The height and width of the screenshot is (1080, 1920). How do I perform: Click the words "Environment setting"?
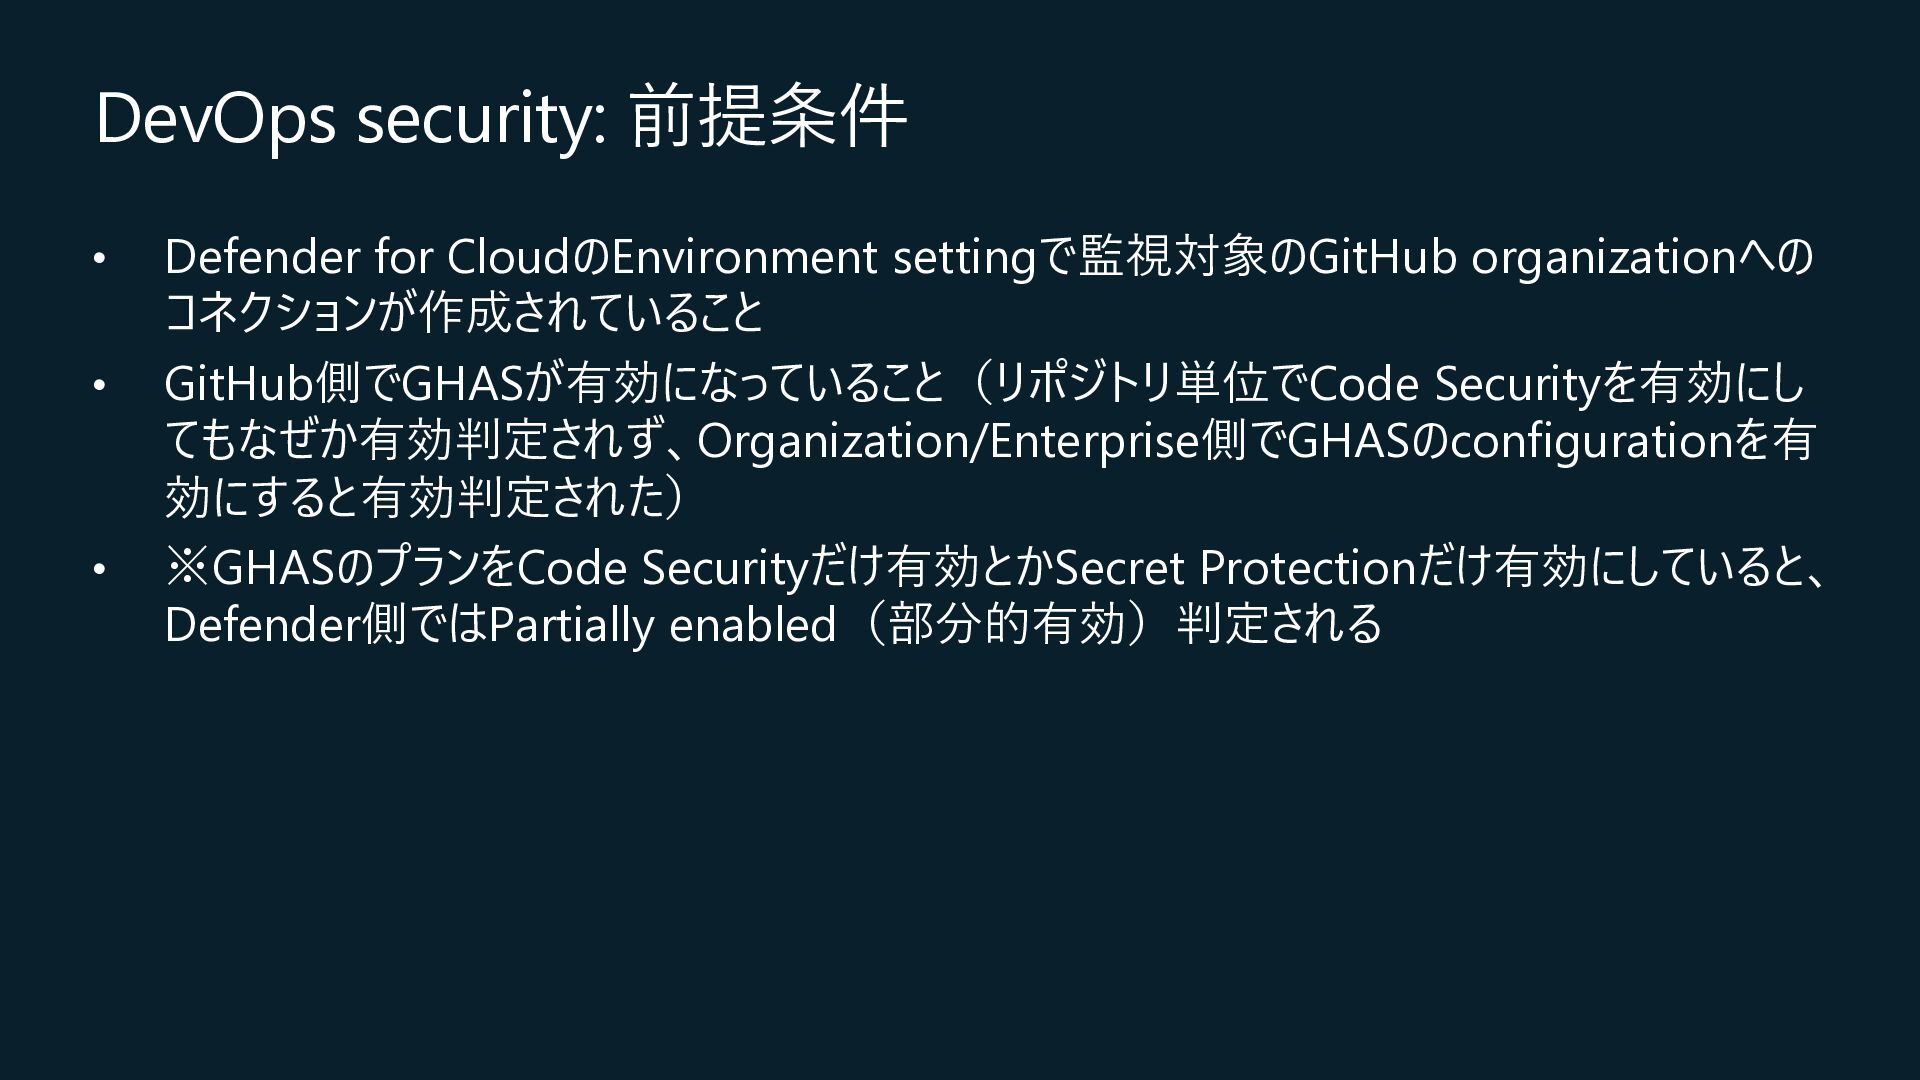coord(822,258)
